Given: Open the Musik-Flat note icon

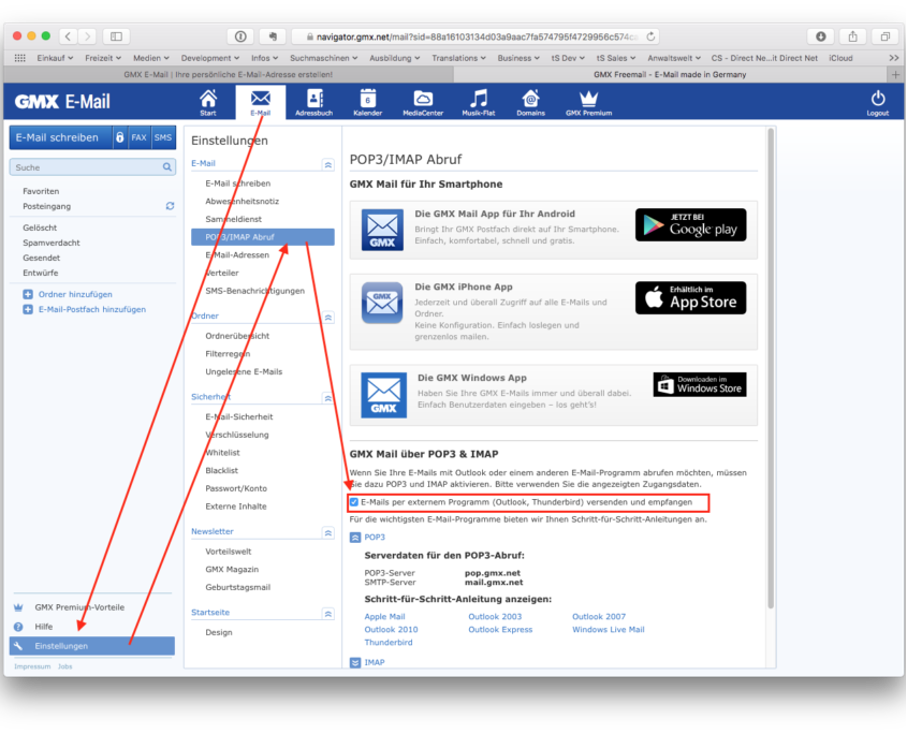Looking at the screenshot, I should click(478, 99).
